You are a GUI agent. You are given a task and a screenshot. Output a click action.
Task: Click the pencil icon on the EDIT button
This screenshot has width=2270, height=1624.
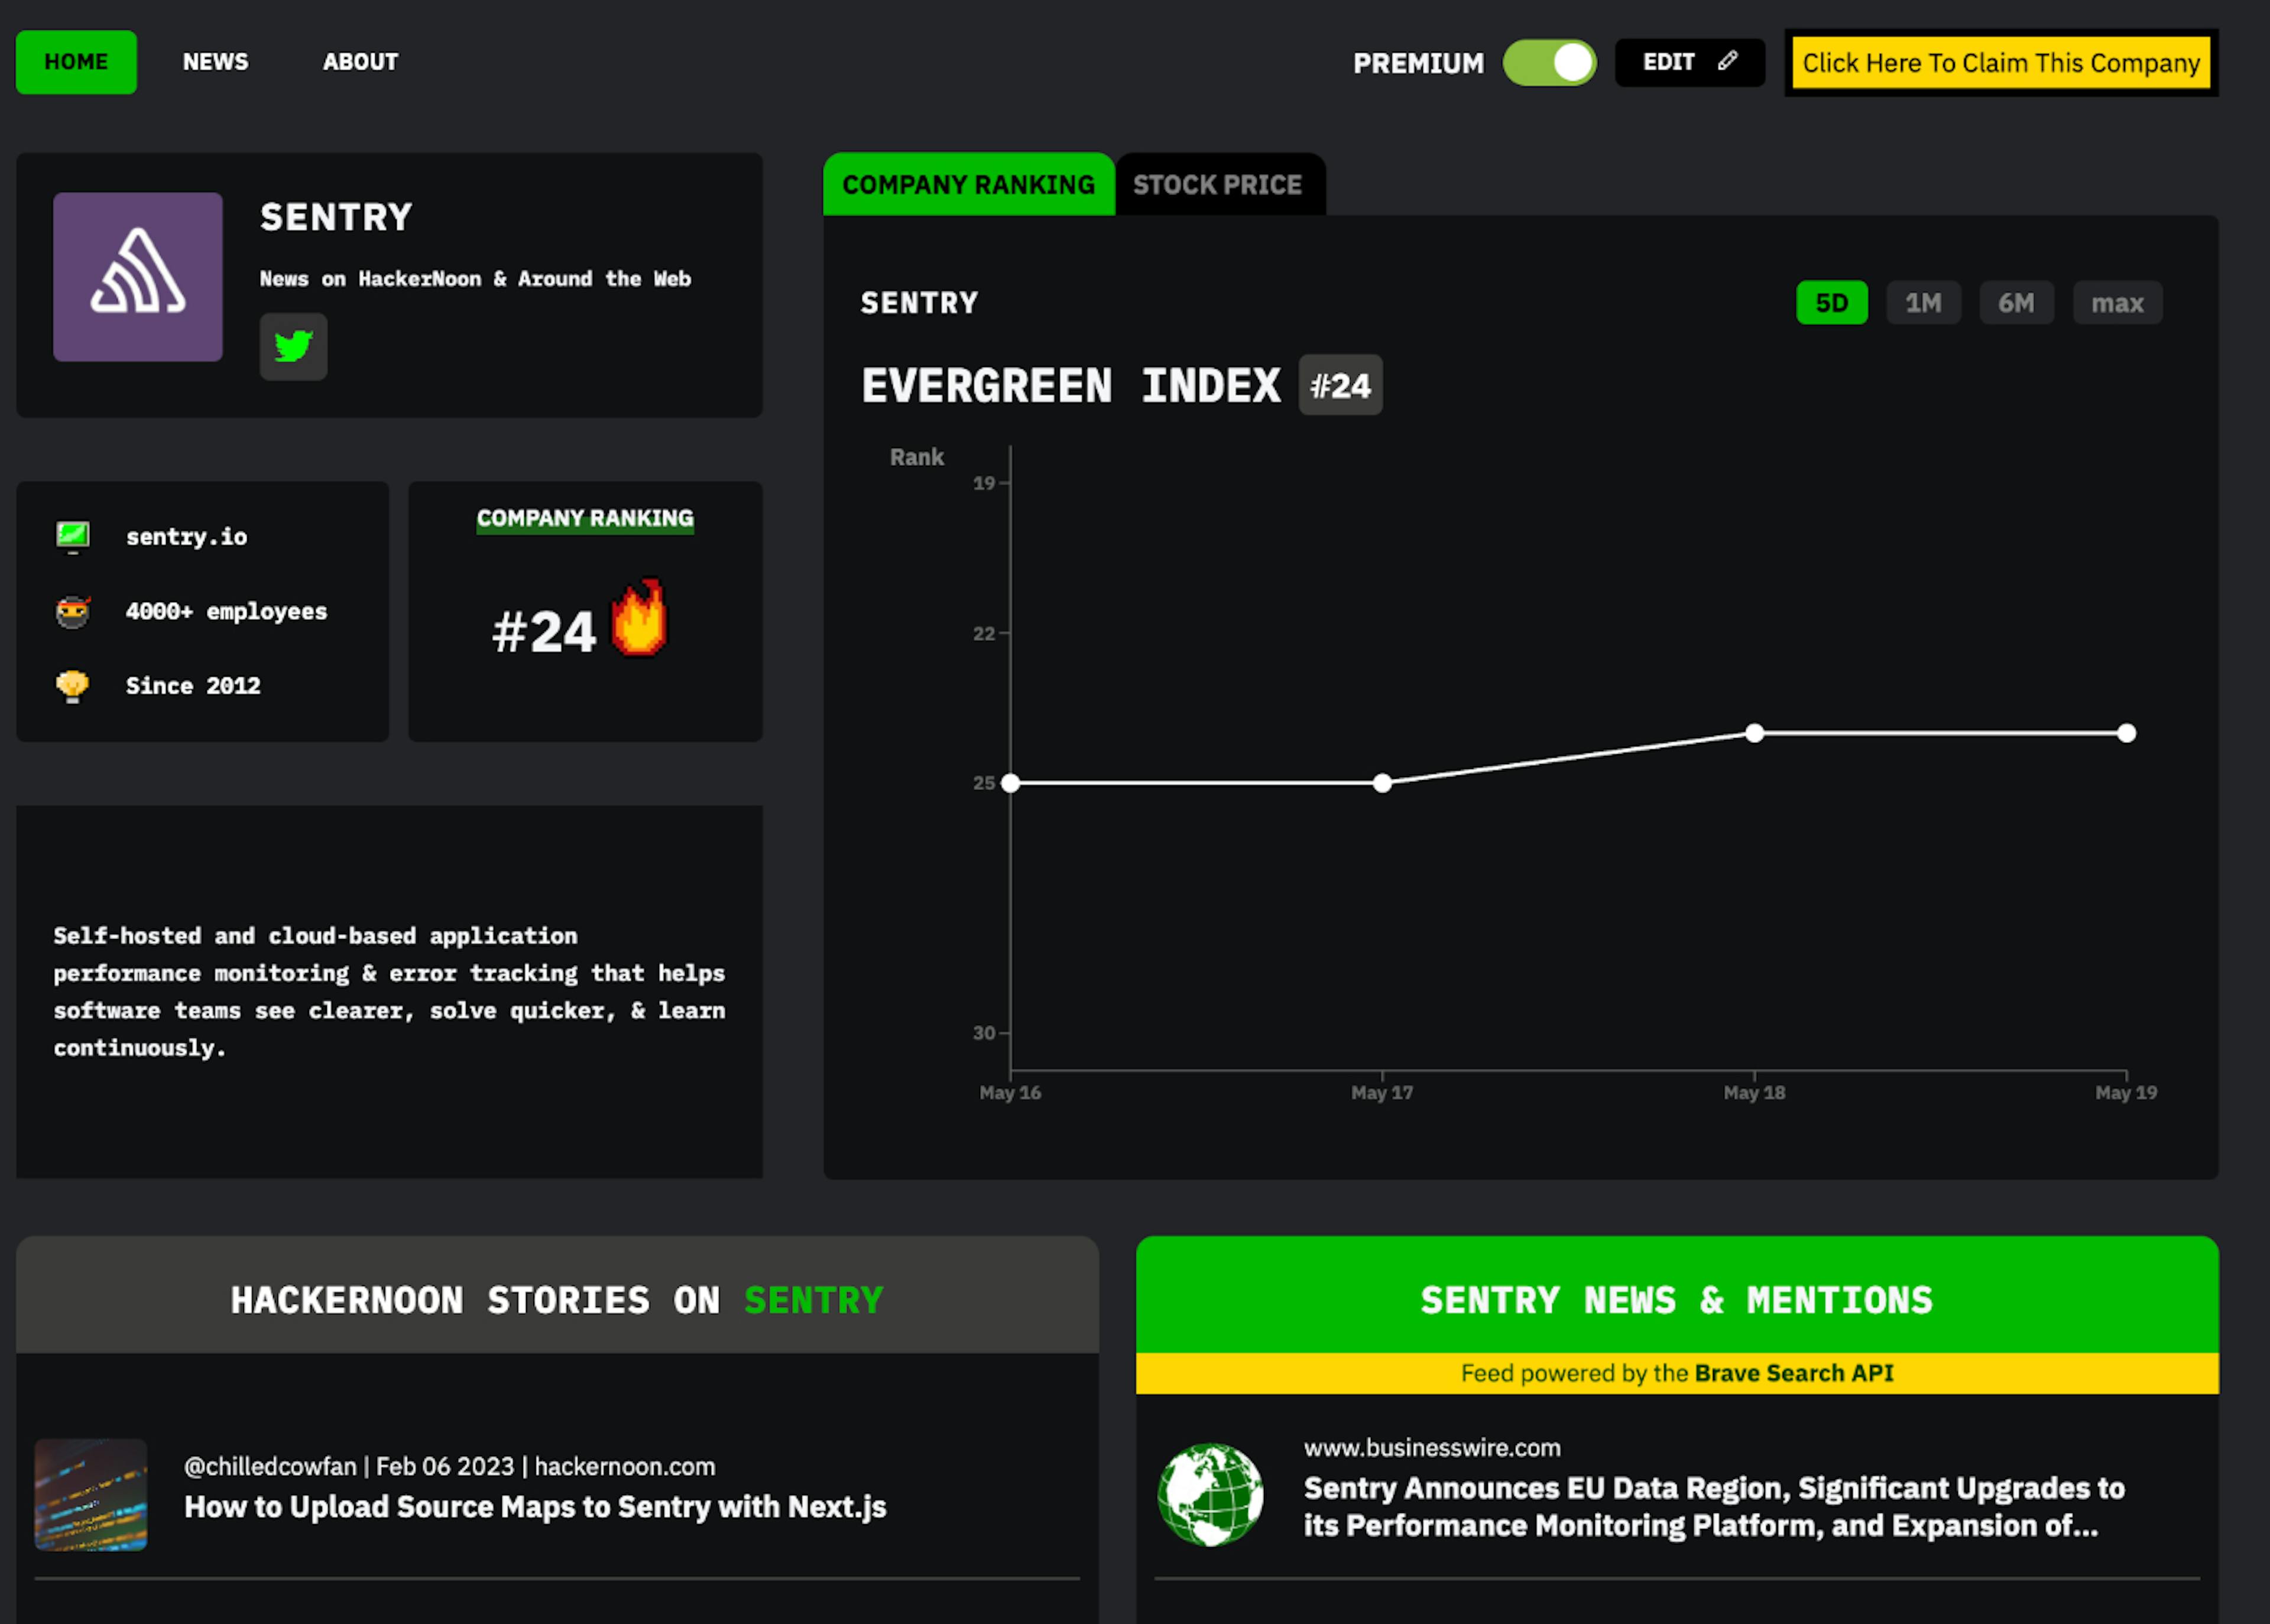tap(1728, 61)
